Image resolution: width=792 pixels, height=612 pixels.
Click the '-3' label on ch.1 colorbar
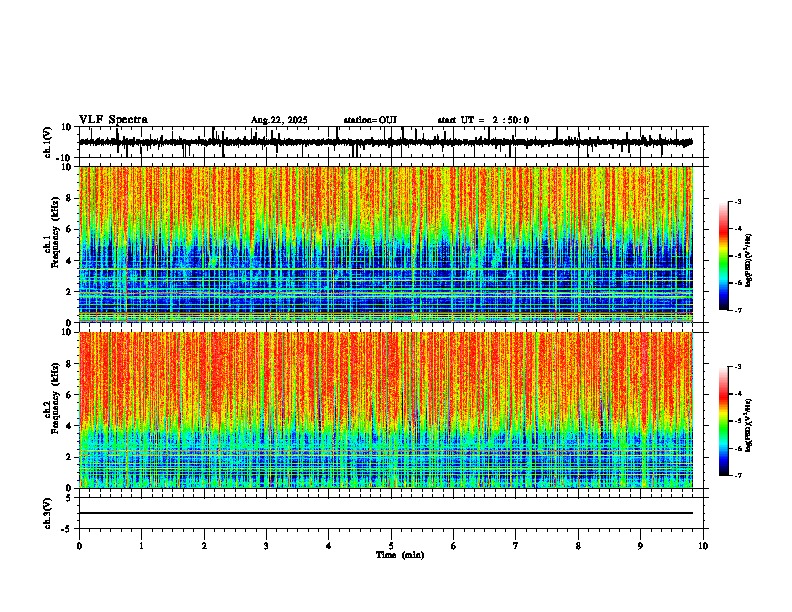(x=738, y=201)
